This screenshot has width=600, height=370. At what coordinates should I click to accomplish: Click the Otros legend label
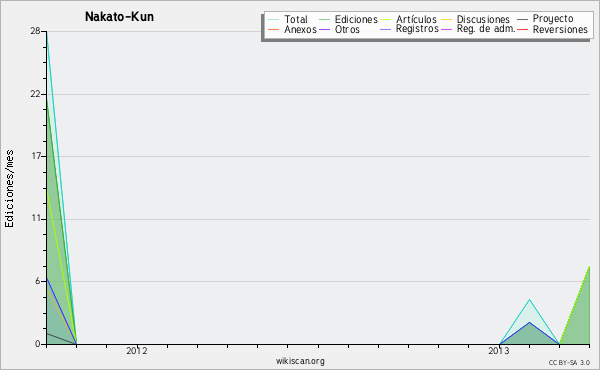347,29
